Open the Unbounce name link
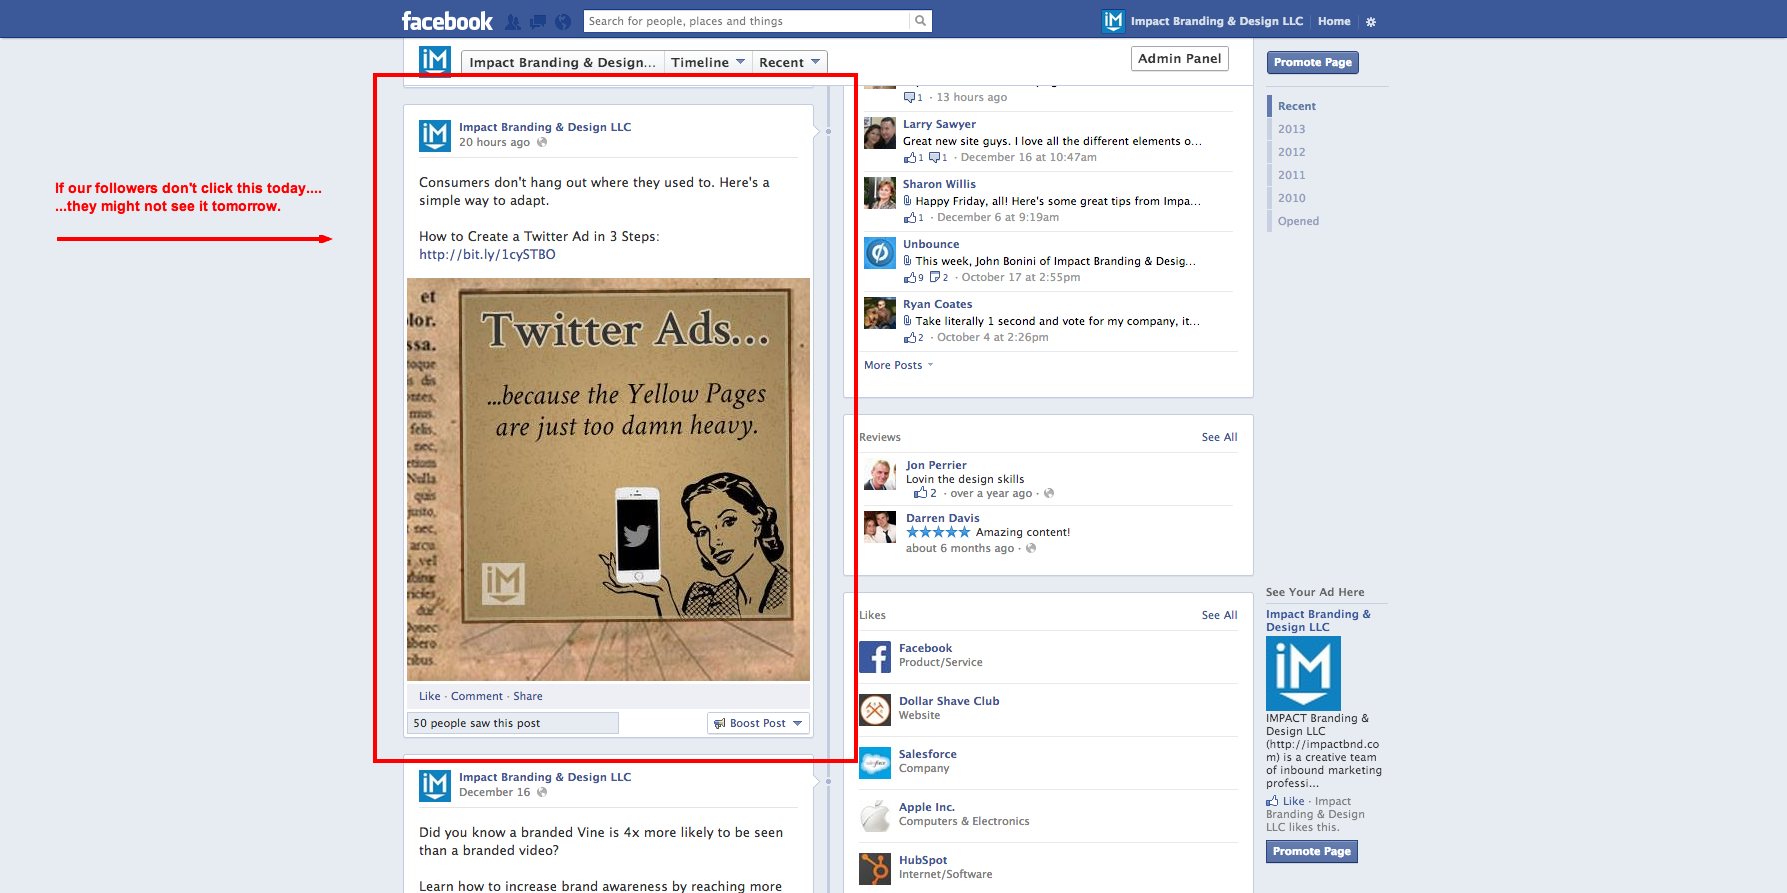Screen dimensions: 1787x893 [931, 244]
